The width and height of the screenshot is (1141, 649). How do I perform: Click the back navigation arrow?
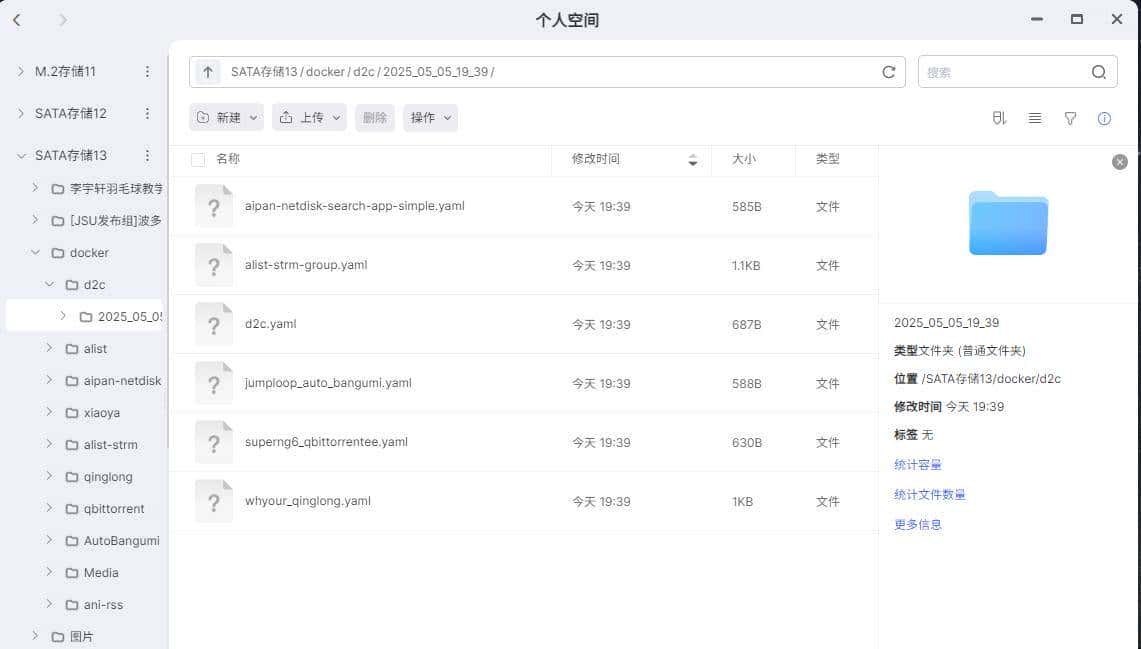(18, 19)
